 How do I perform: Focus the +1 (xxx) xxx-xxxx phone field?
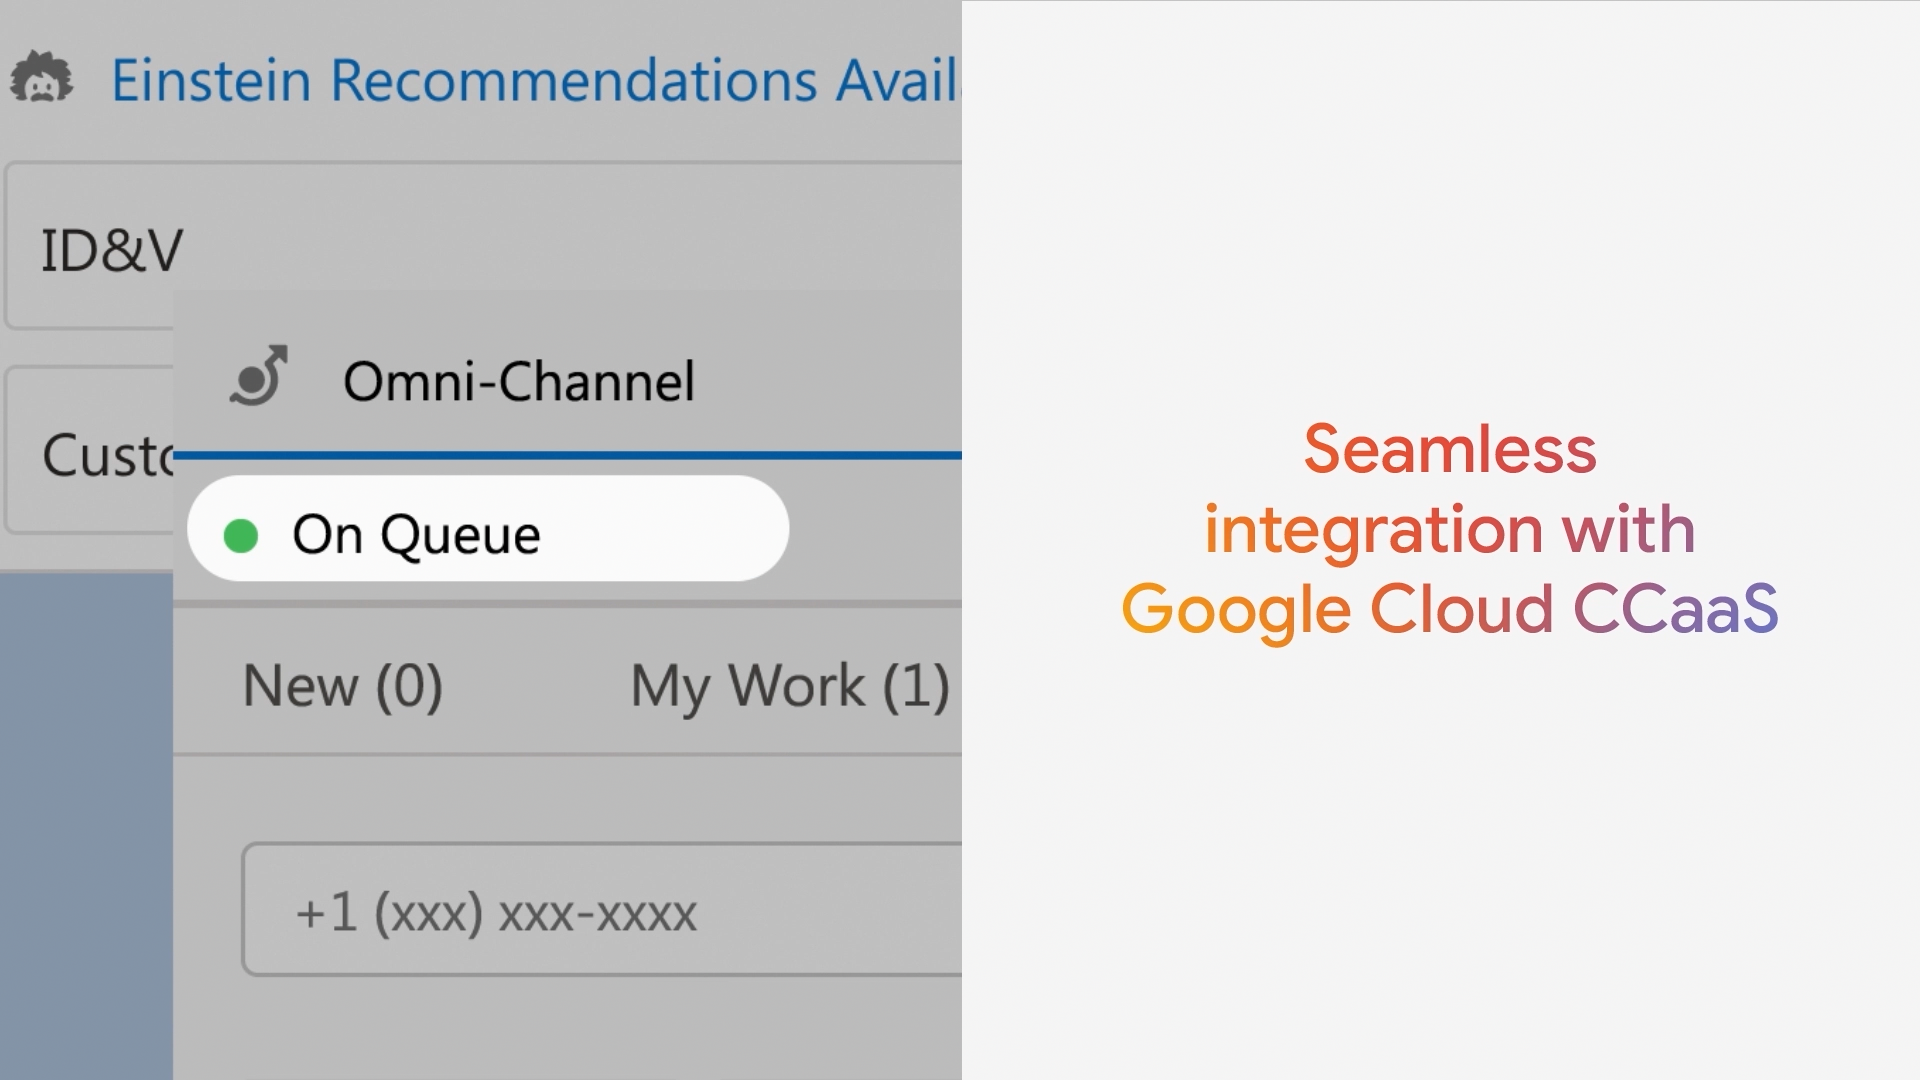coord(600,911)
